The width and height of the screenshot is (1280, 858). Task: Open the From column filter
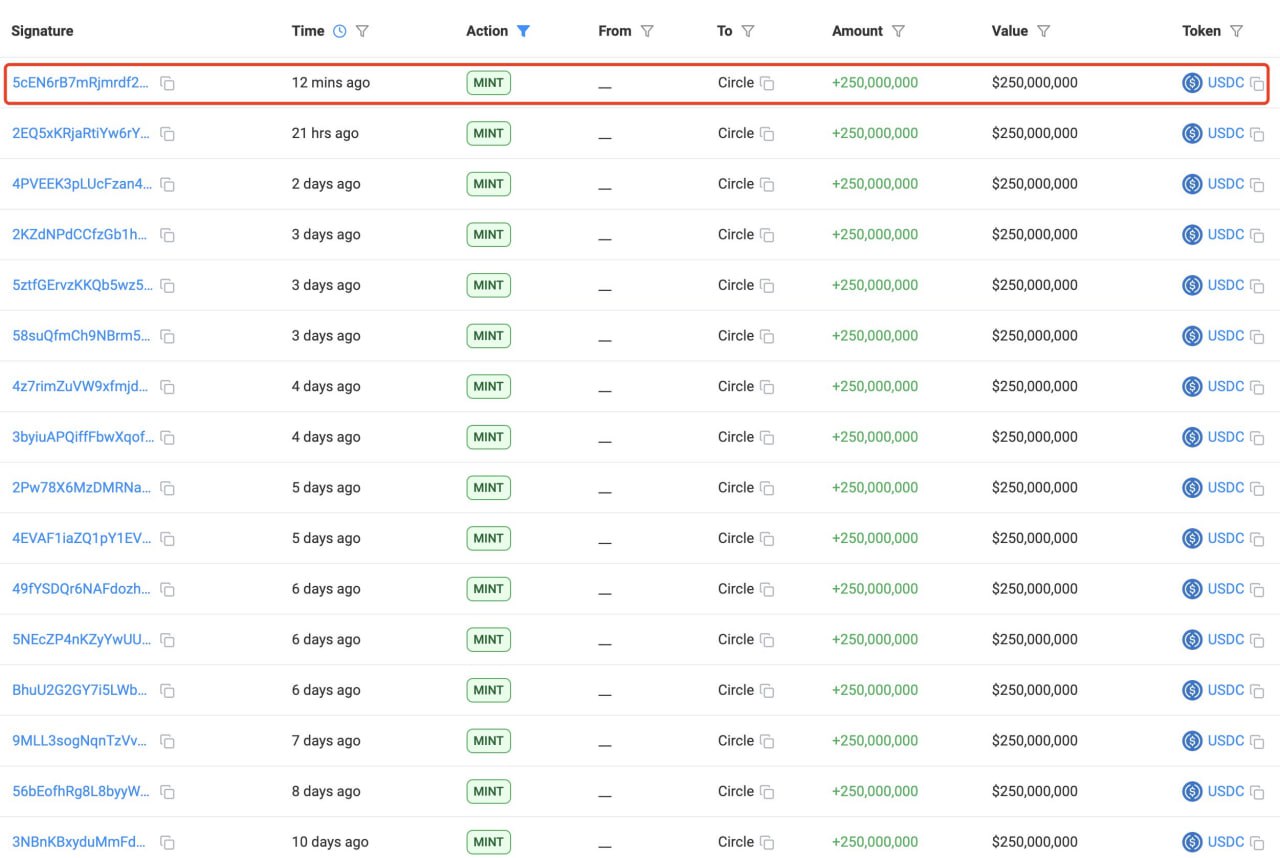[647, 31]
